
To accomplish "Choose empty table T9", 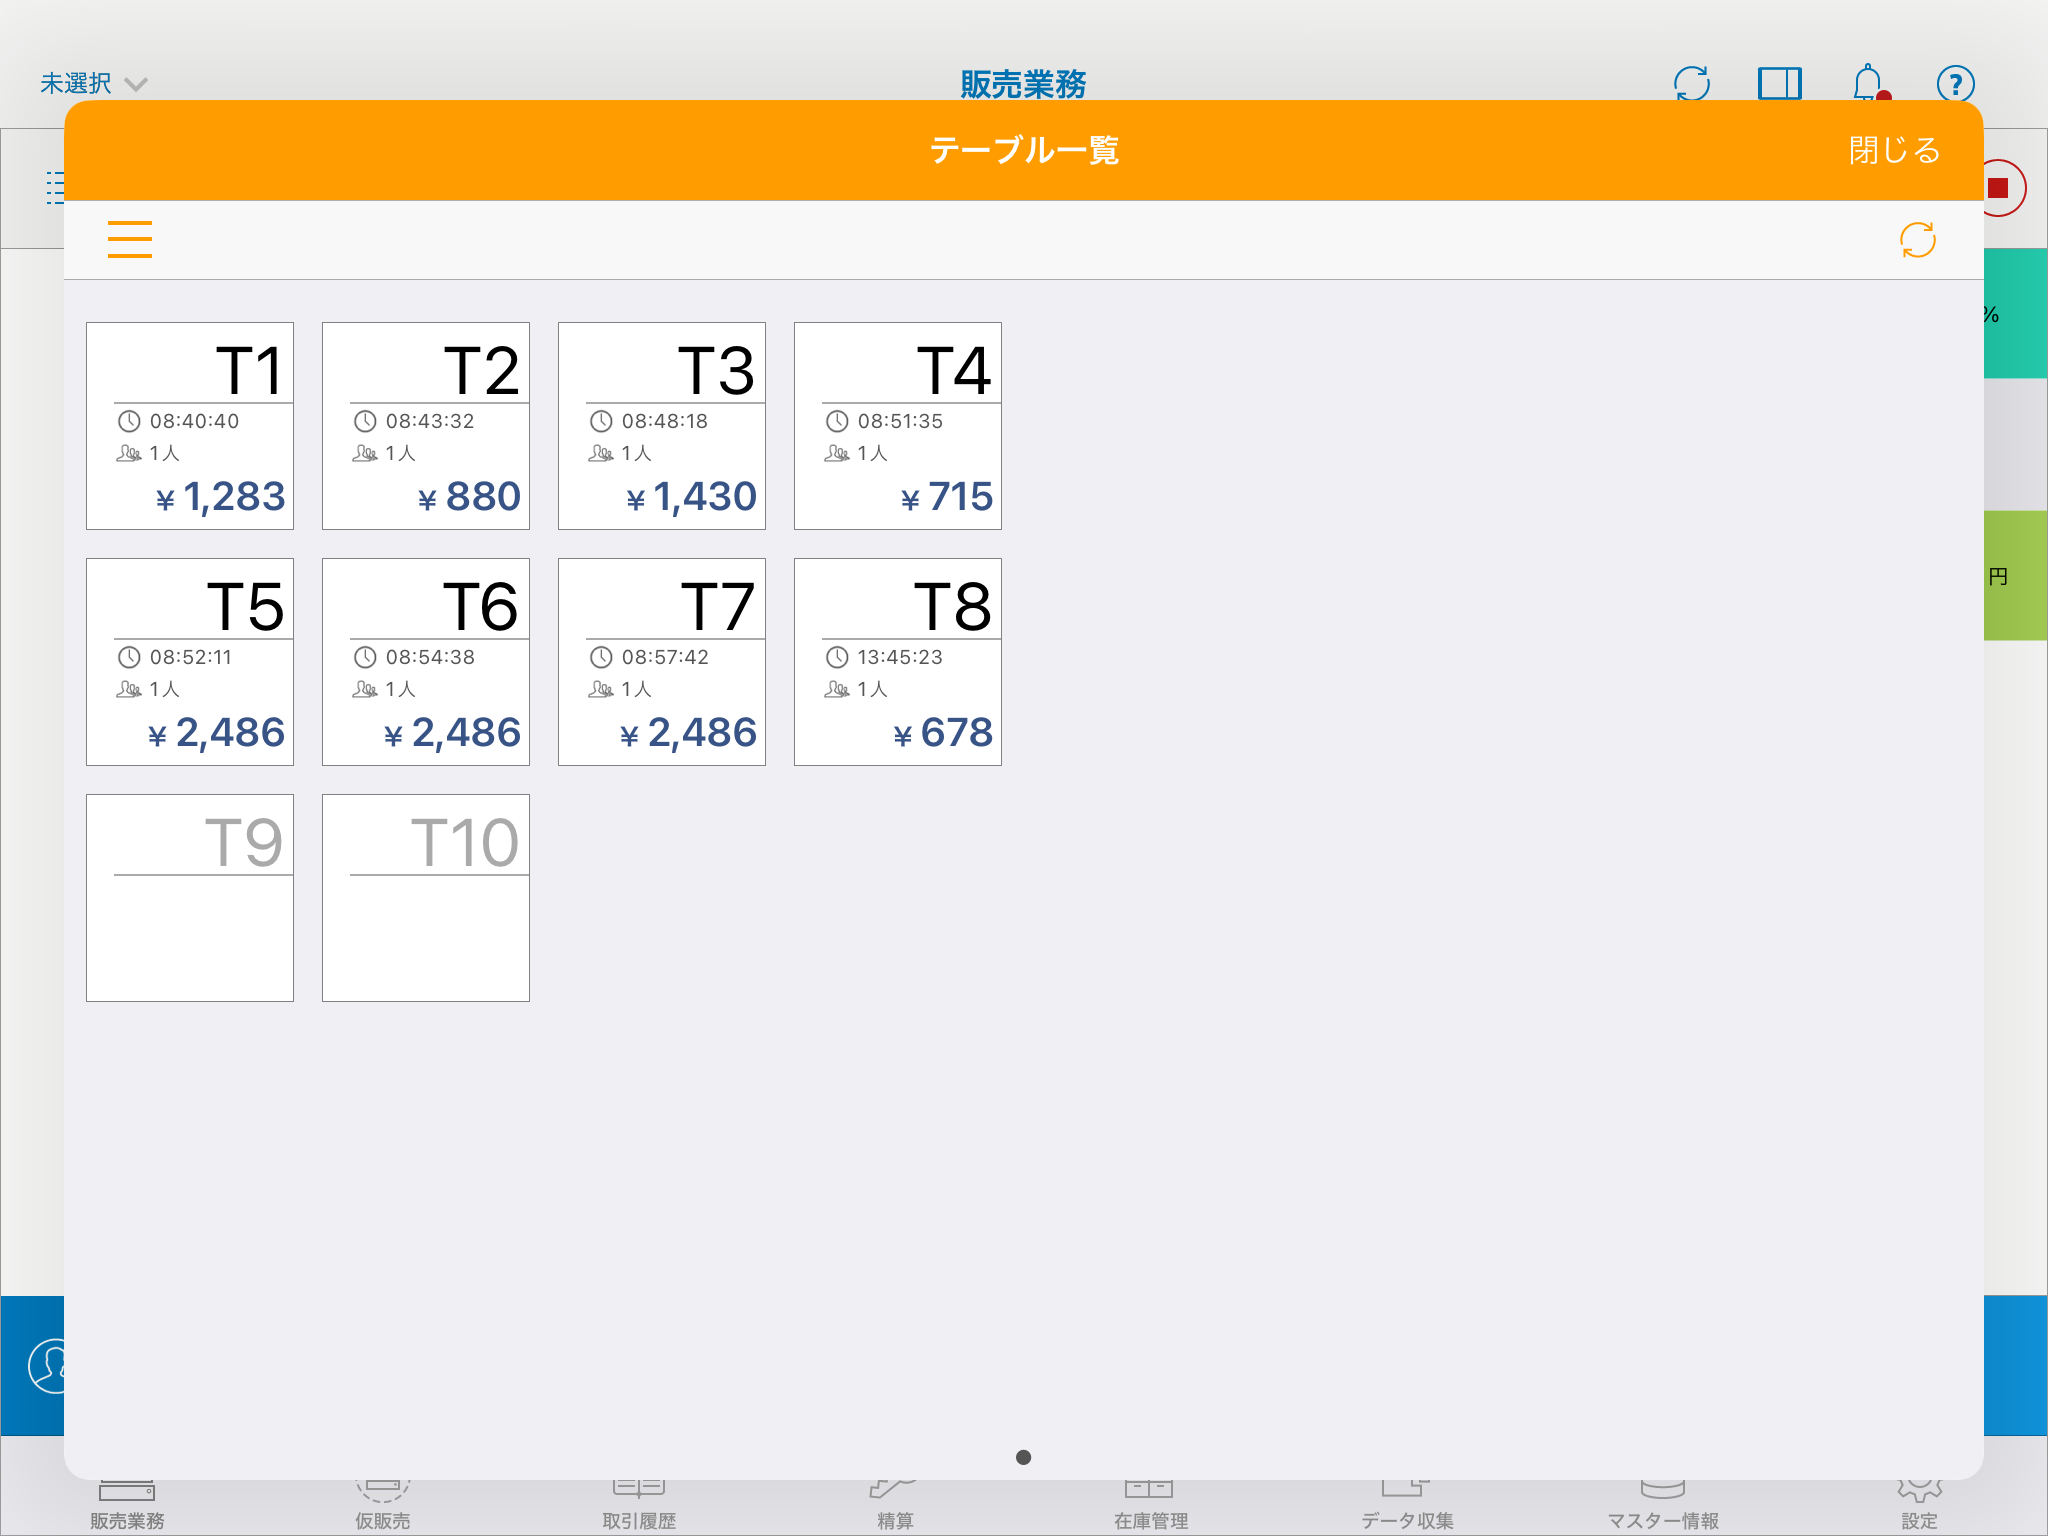I will (x=190, y=898).
